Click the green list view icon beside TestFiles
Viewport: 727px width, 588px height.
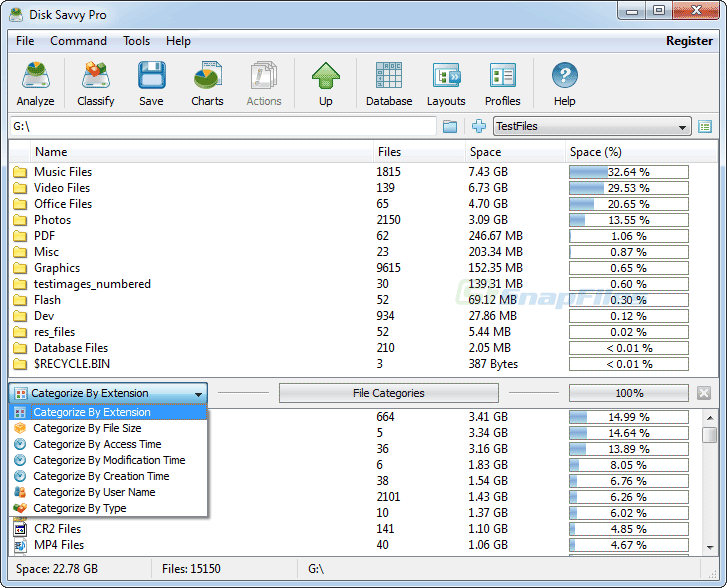(x=705, y=126)
